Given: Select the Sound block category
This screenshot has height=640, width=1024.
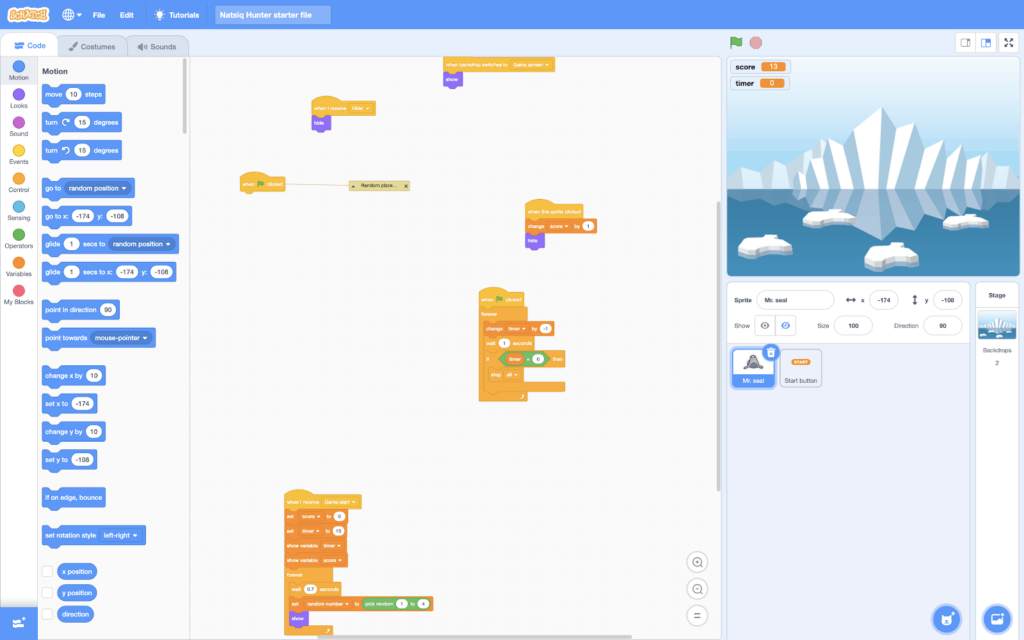Looking at the screenshot, I should [19, 127].
